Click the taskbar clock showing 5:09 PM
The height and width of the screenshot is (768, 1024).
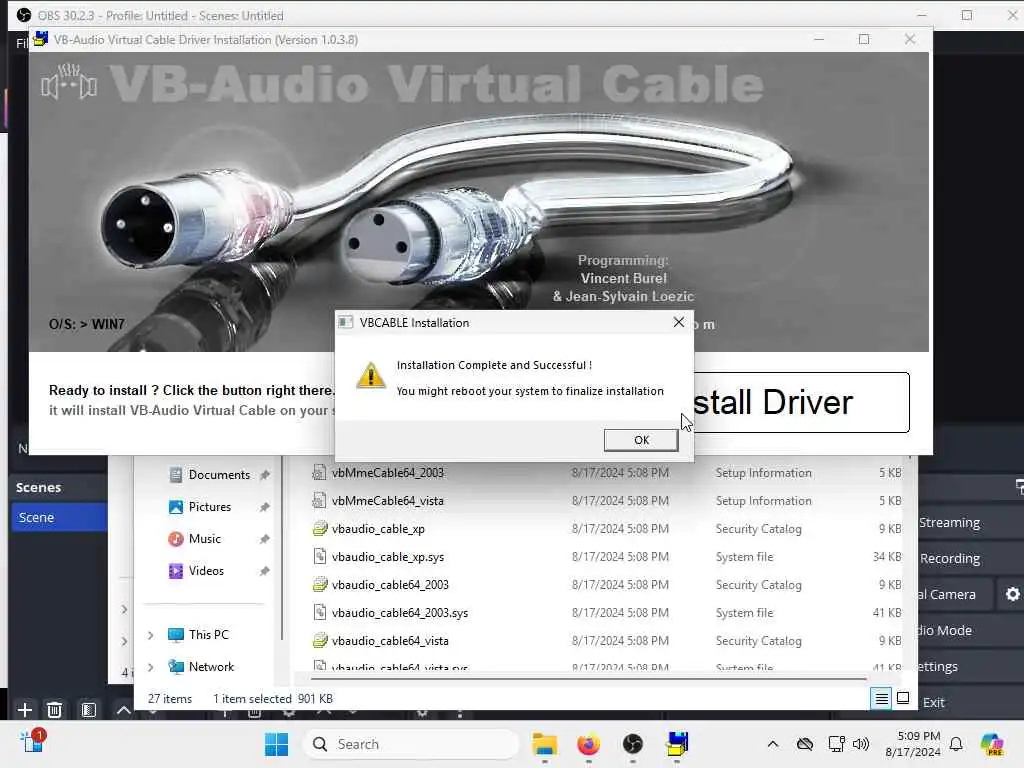(x=912, y=744)
